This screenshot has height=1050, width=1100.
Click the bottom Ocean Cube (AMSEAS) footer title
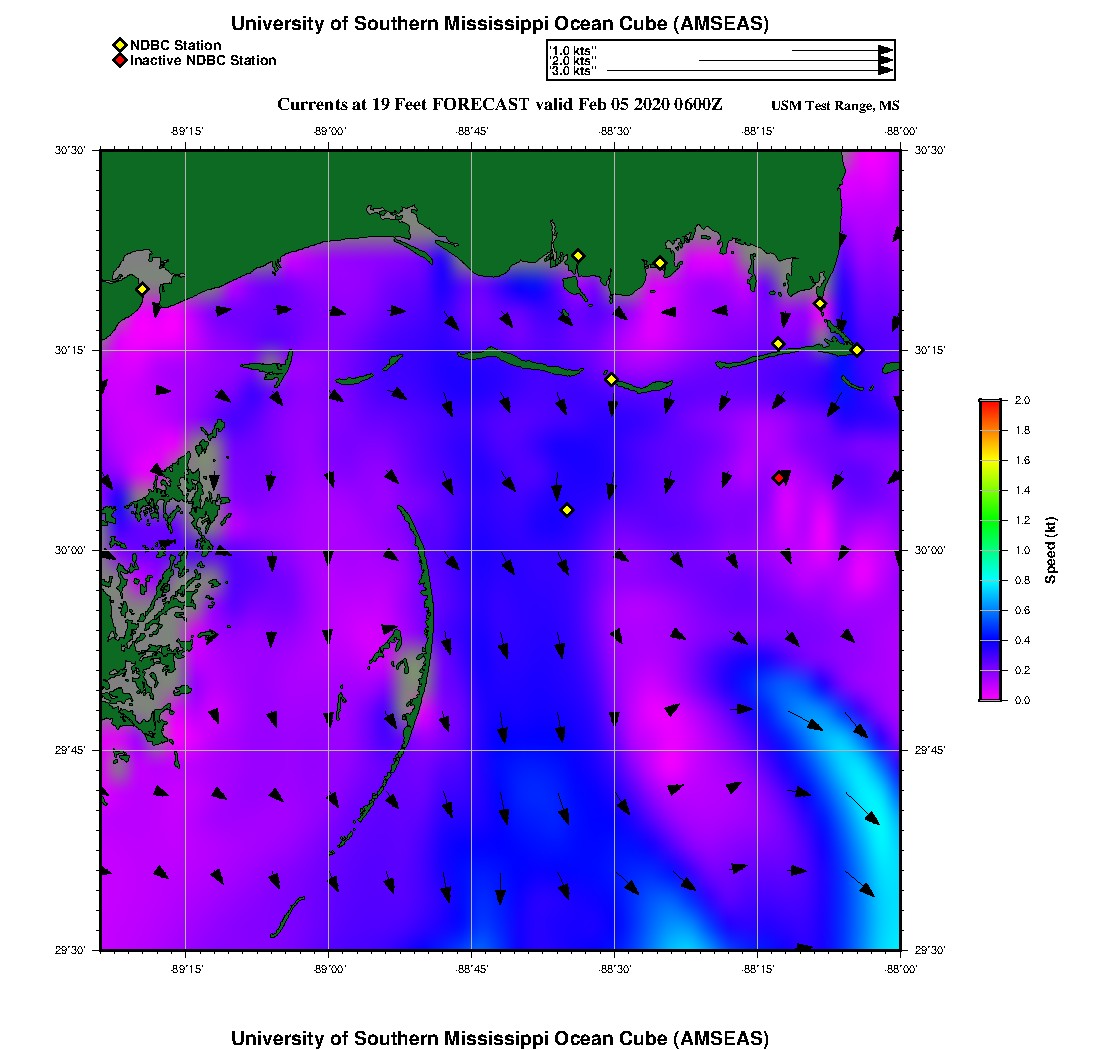point(499,1038)
